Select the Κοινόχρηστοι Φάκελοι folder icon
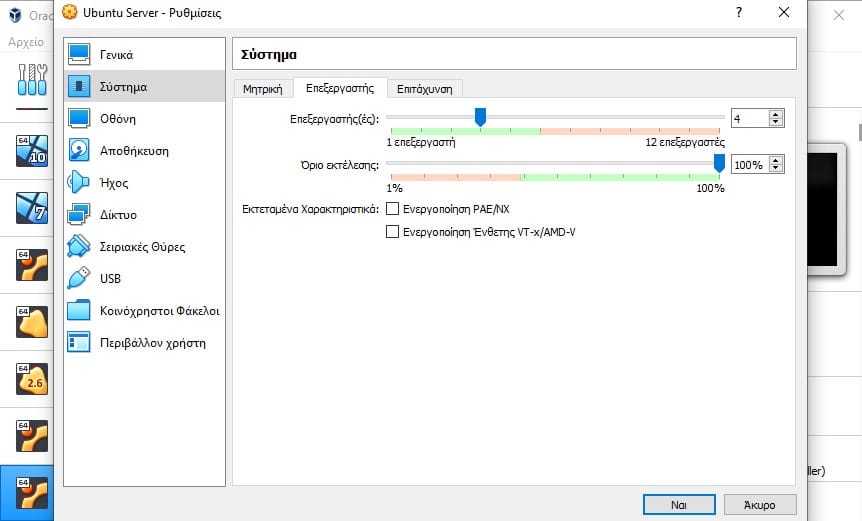 pyautogui.click(x=78, y=310)
